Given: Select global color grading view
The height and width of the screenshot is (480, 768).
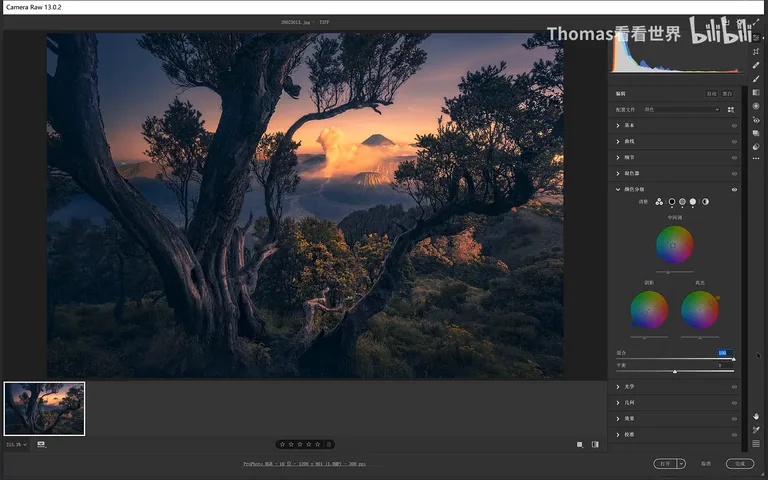Looking at the screenshot, I should 705,202.
